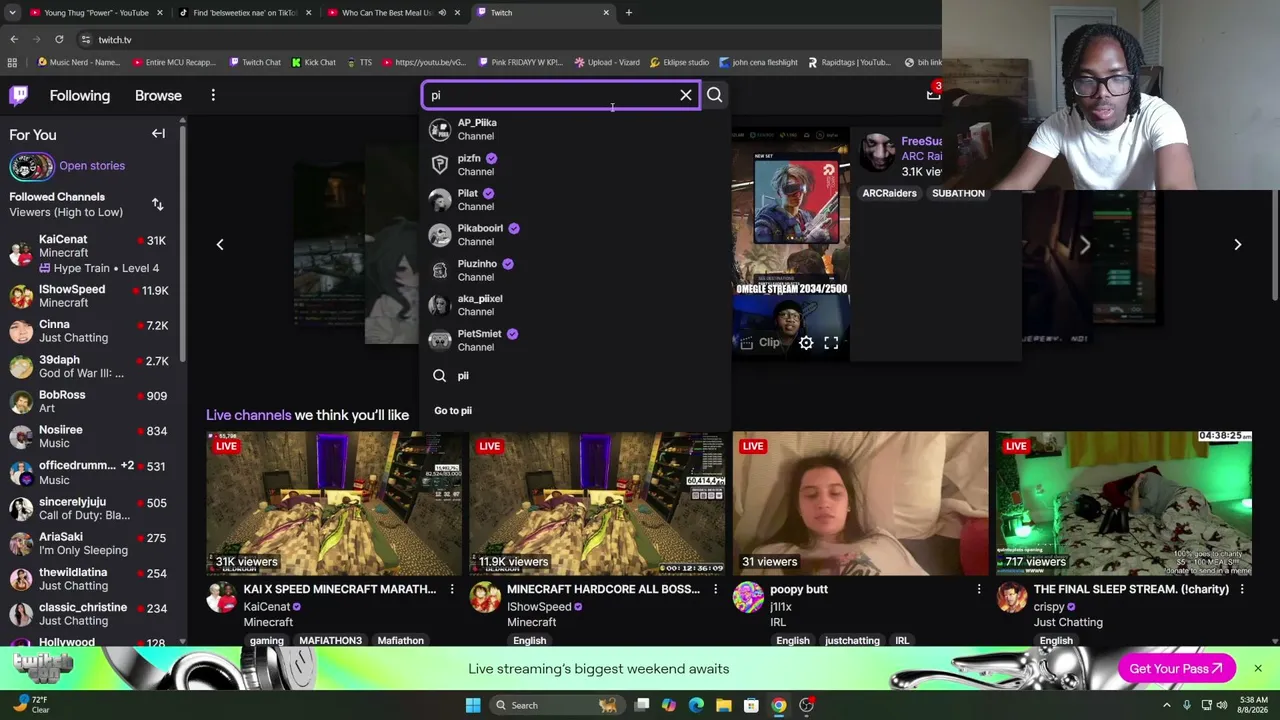Image resolution: width=1280 pixels, height=720 pixels.
Task: Dismiss the weekend pass banner
Action: (x=1258, y=668)
